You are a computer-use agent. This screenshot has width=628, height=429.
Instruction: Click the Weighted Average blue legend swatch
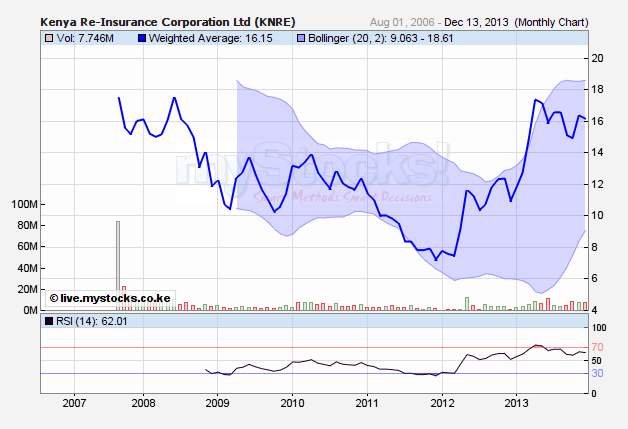(142, 37)
